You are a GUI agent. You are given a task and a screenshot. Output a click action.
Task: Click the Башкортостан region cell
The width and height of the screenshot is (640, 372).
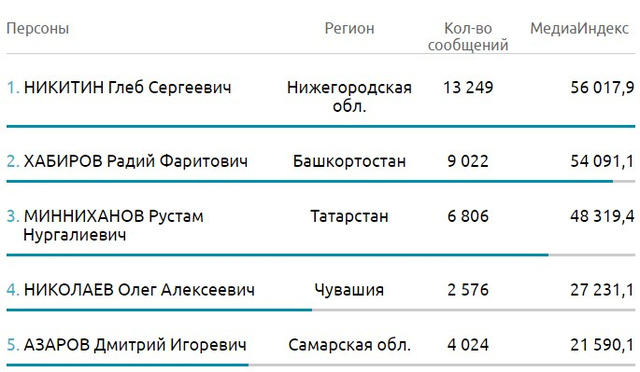(x=349, y=161)
